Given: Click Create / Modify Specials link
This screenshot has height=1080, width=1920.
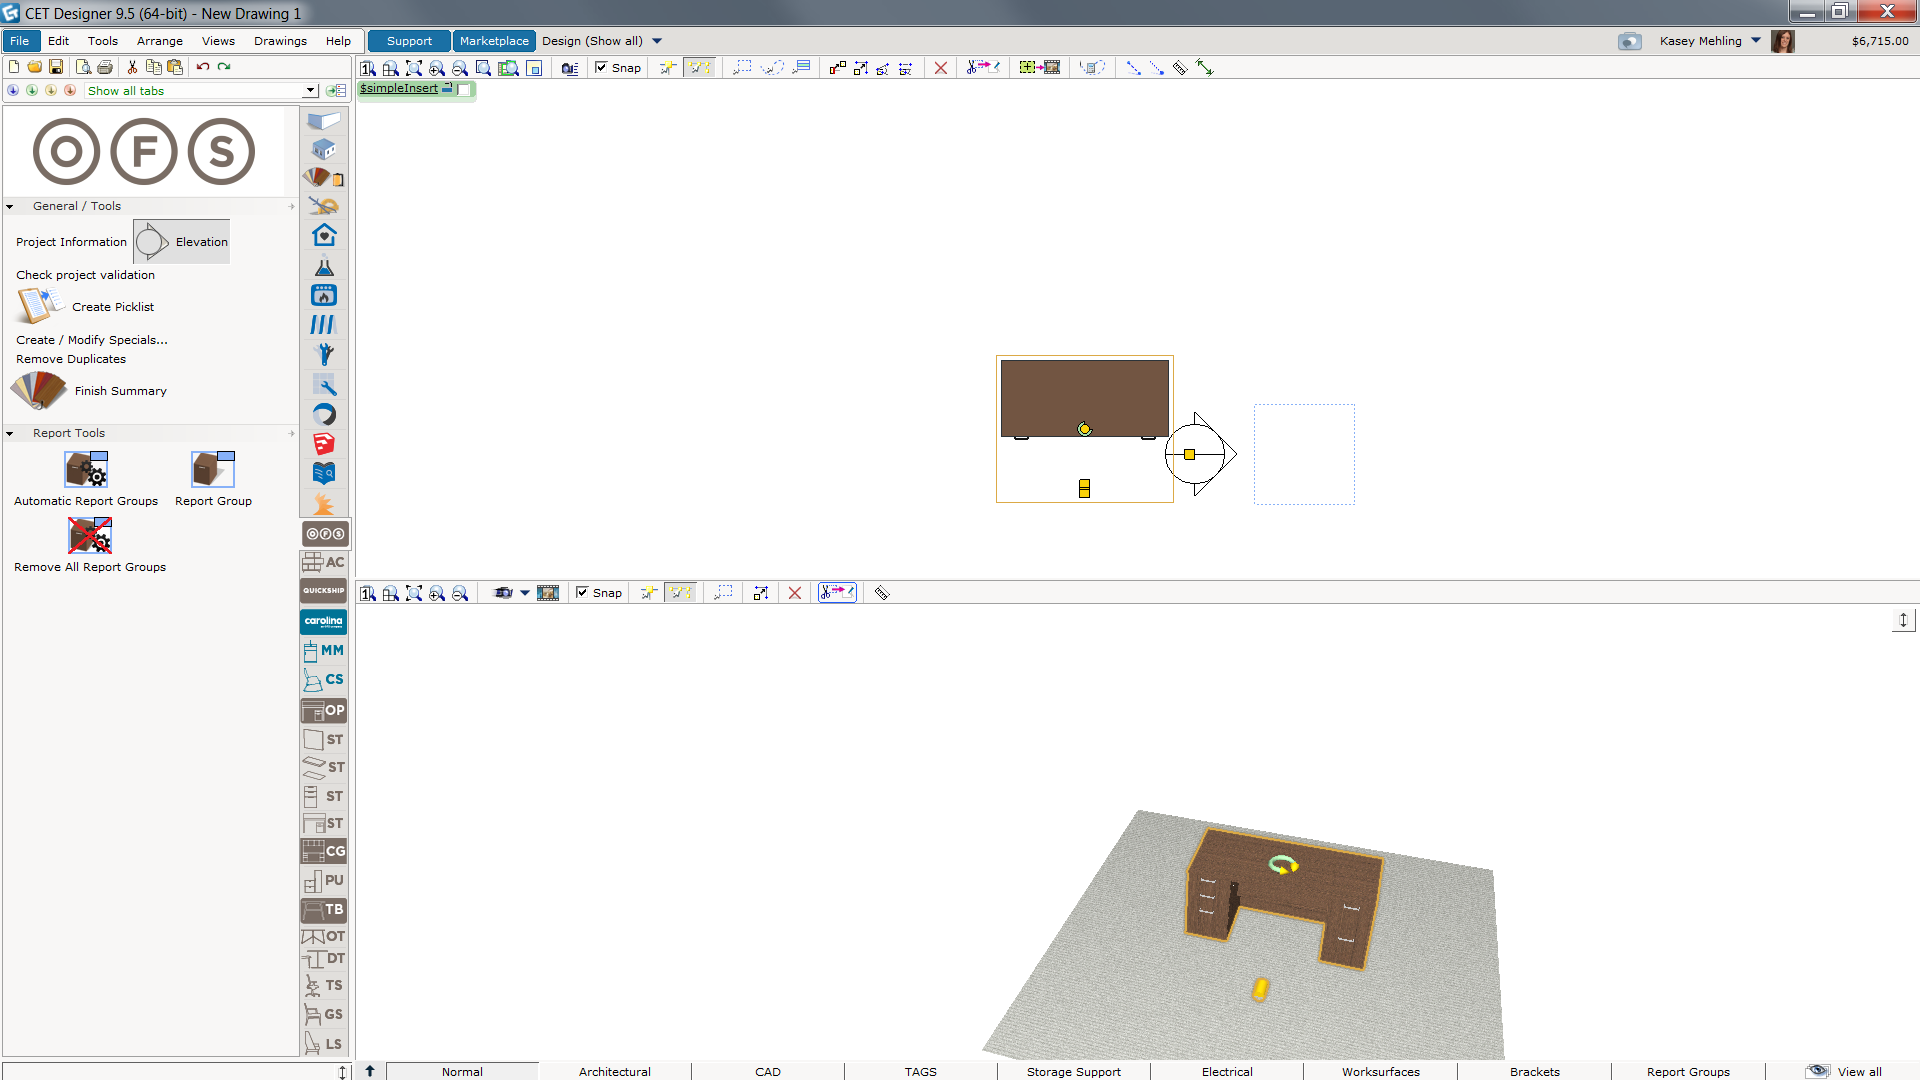Looking at the screenshot, I should tap(92, 340).
